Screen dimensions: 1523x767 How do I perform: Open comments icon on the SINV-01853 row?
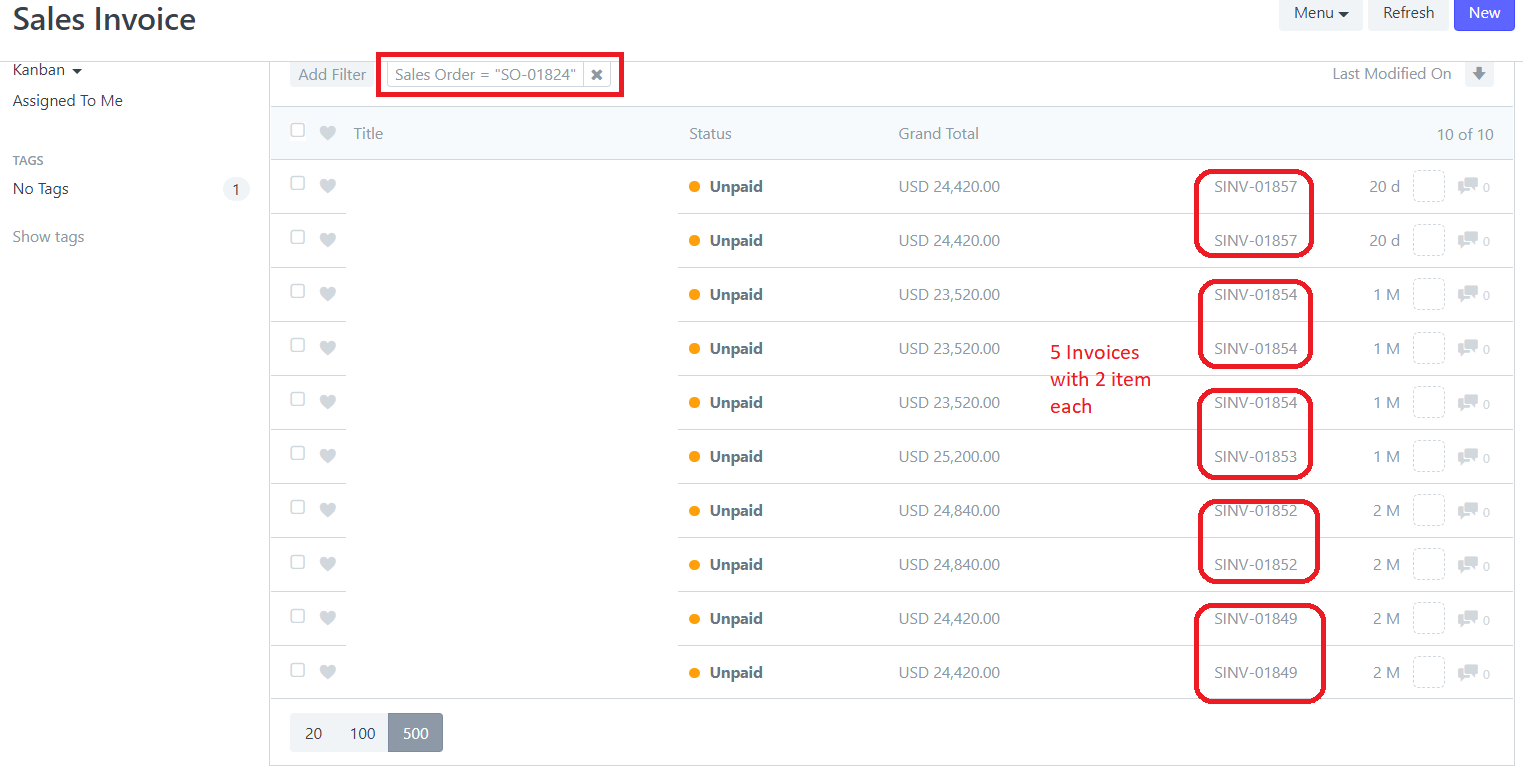pyautogui.click(x=1468, y=456)
